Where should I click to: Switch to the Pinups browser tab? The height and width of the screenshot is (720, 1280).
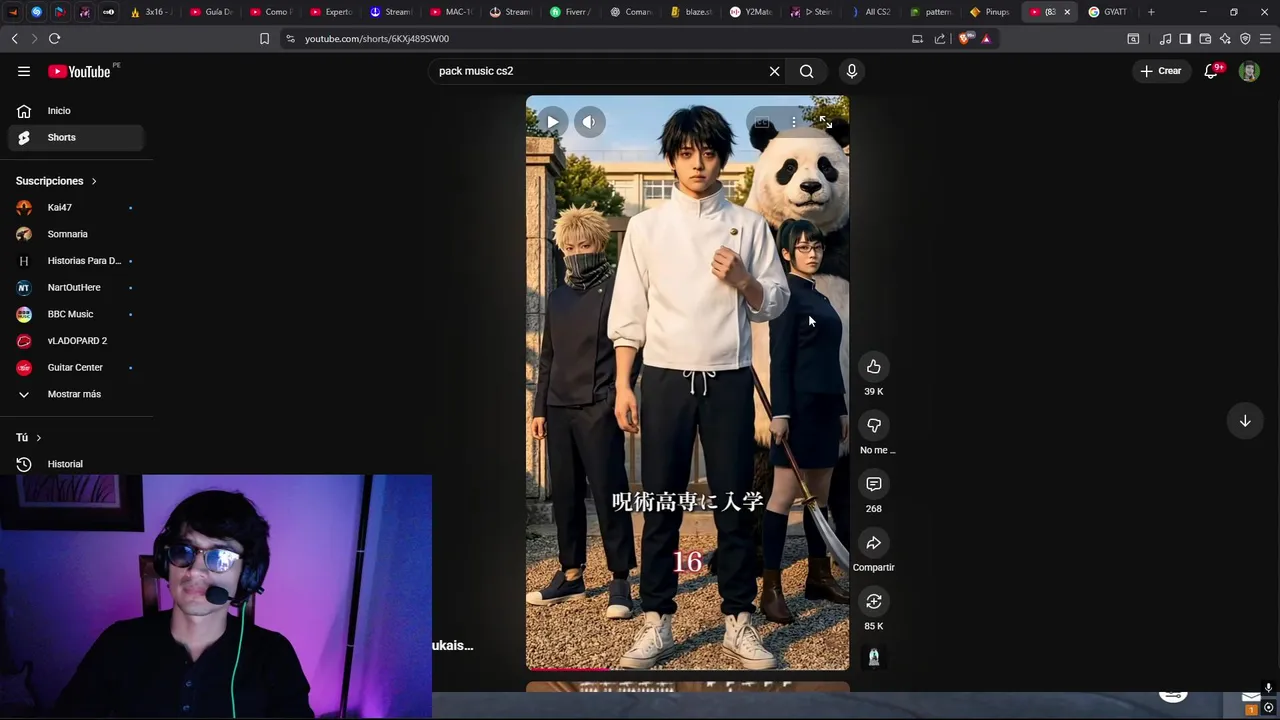(x=989, y=12)
